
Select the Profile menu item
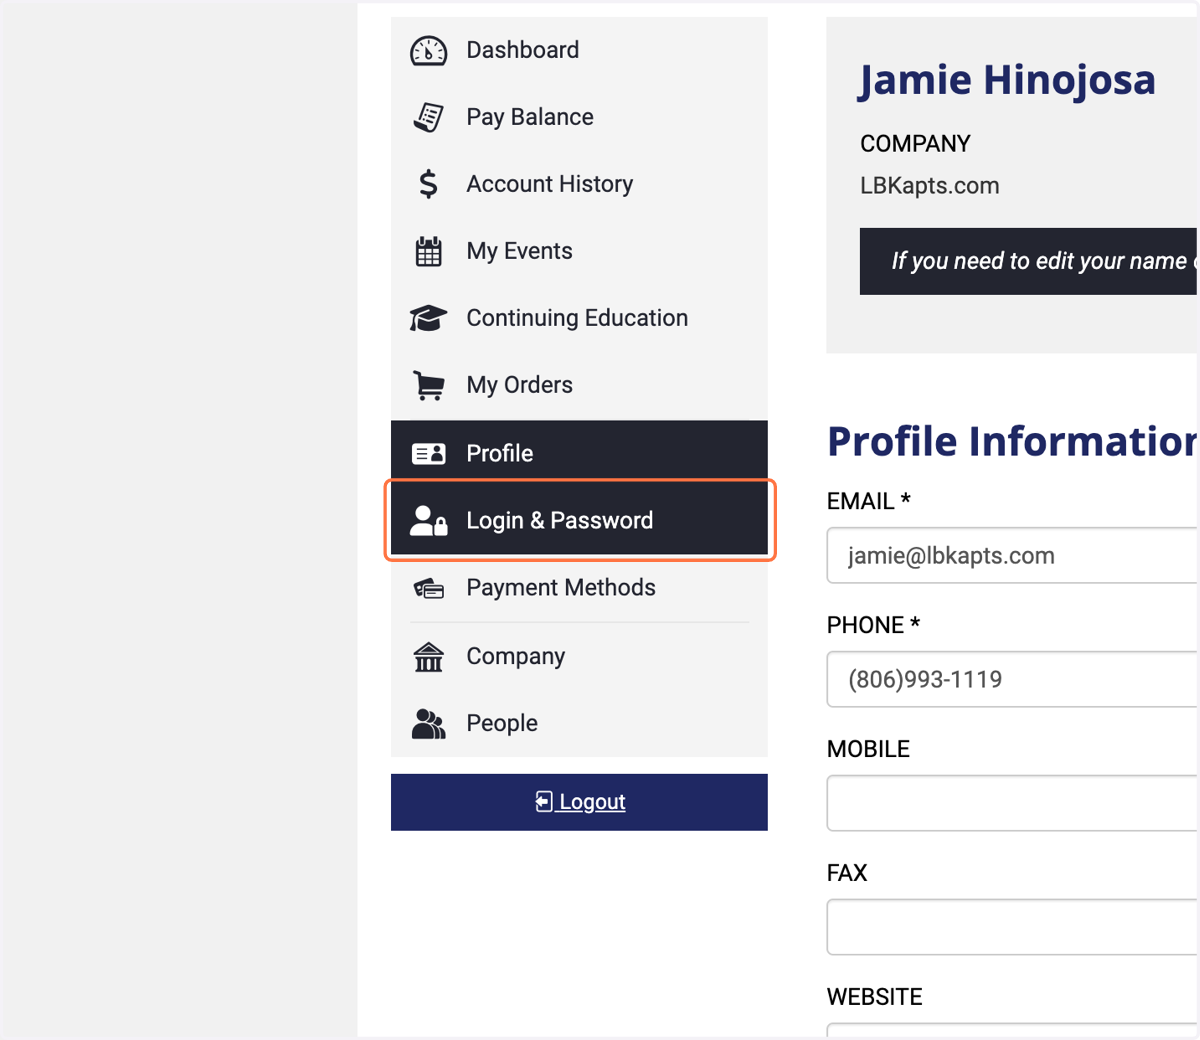(579, 453)
